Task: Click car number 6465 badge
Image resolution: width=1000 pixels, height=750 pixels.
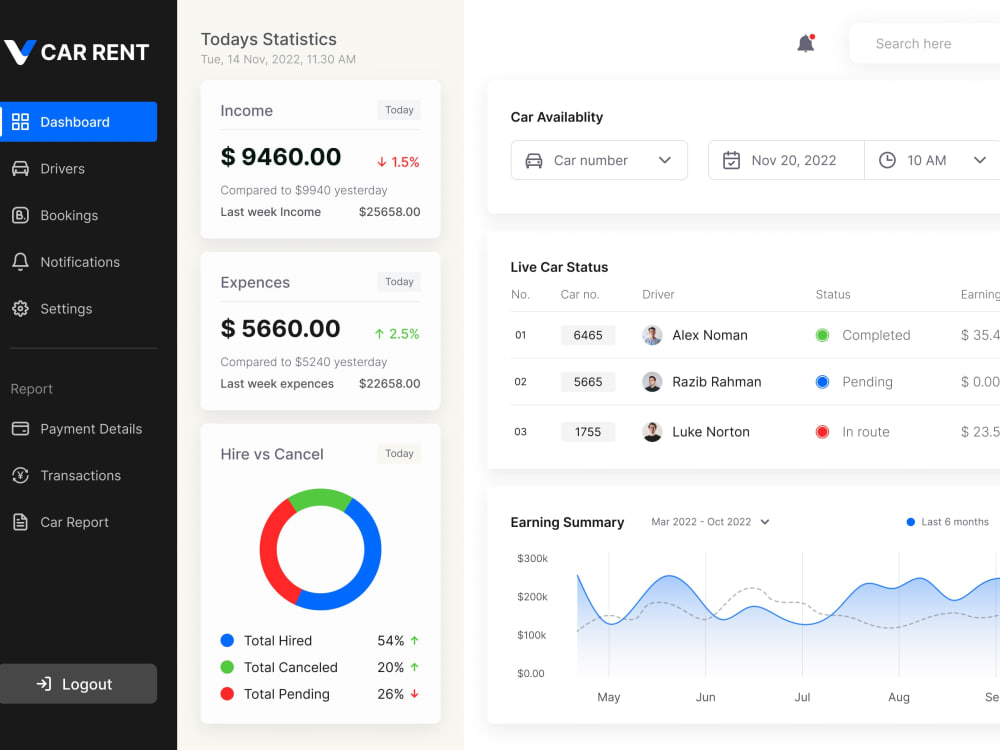Action: pos(588,335)
